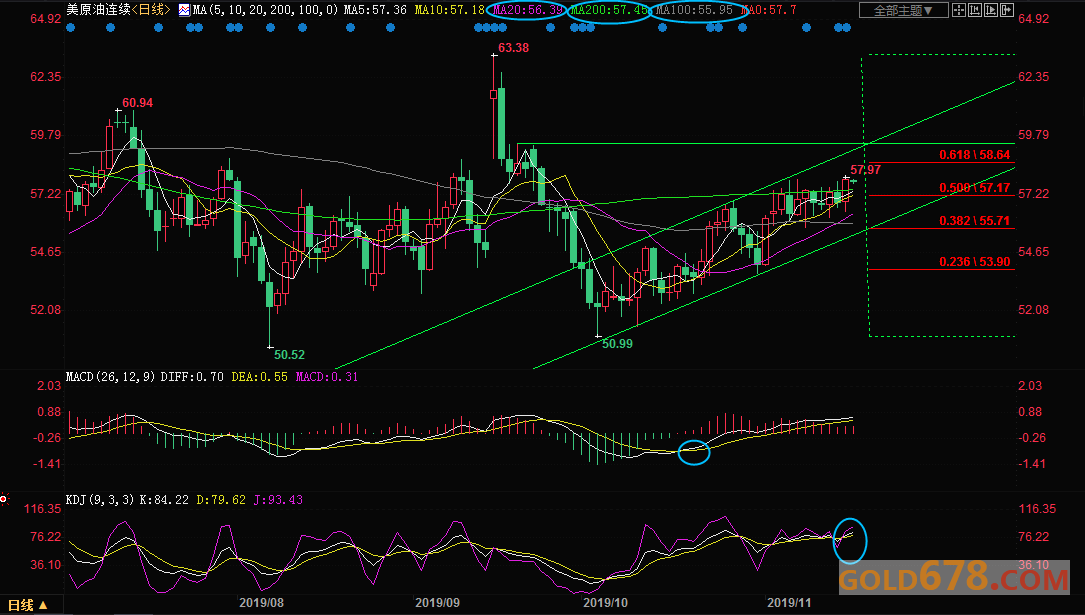Click the 2019/11 date axis label
1085x615 pixels.
click(789, 603)
